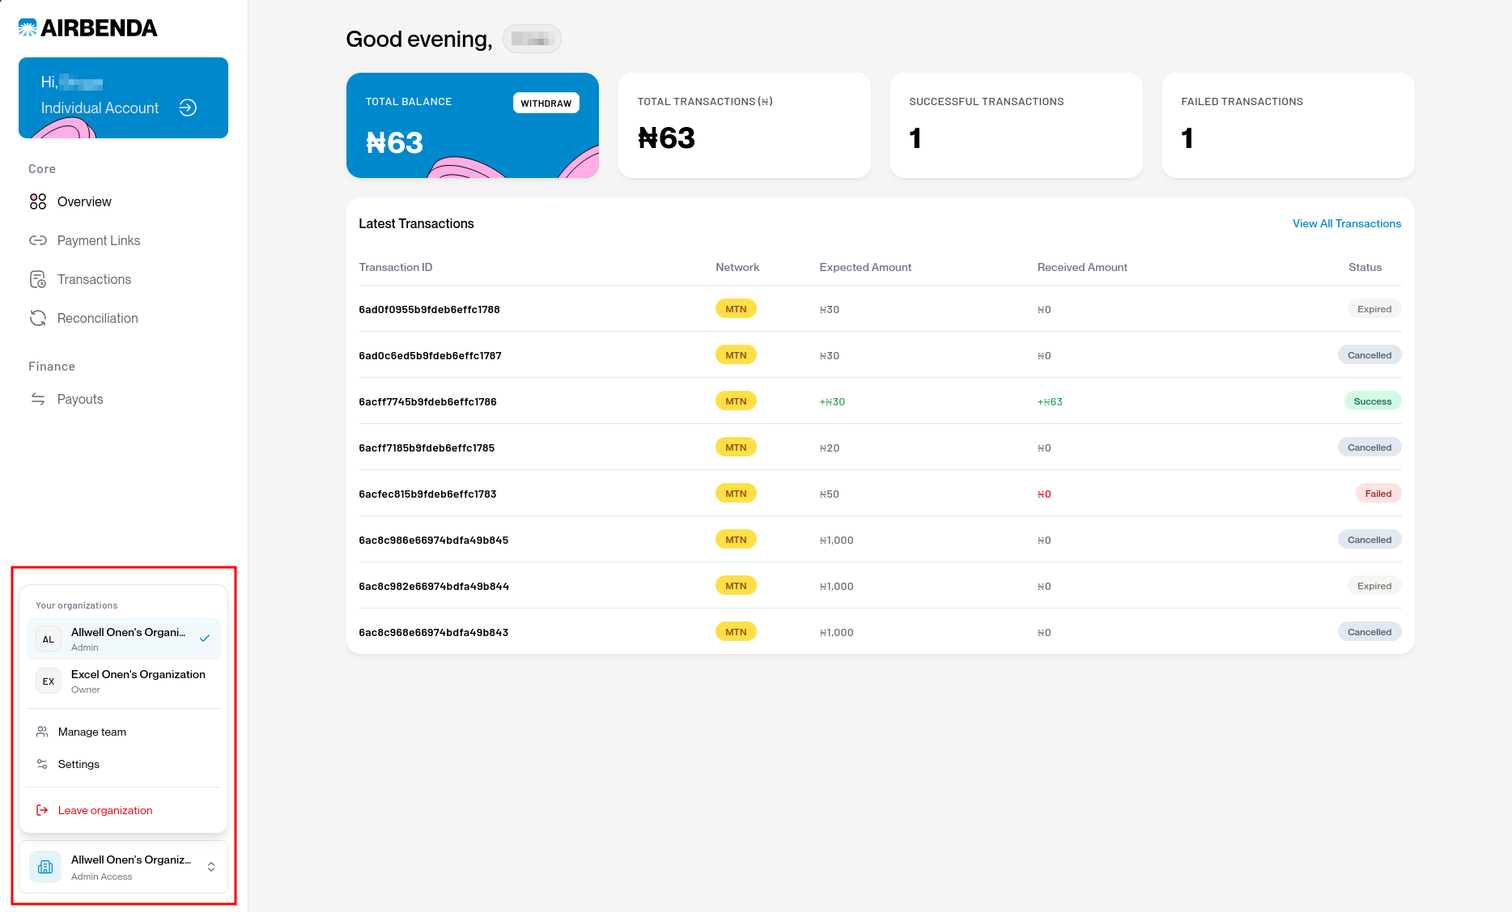Viewport: 1512px width, 912px height.
Task: Click the Failed Transactions card
Action: (1288, 125)
